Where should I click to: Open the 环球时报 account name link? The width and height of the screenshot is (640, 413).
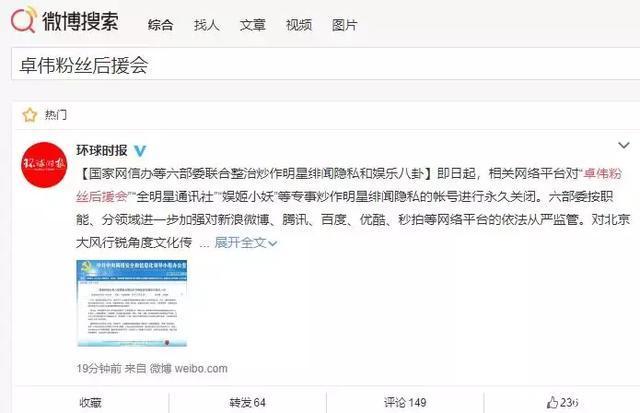tap(102, 151)
